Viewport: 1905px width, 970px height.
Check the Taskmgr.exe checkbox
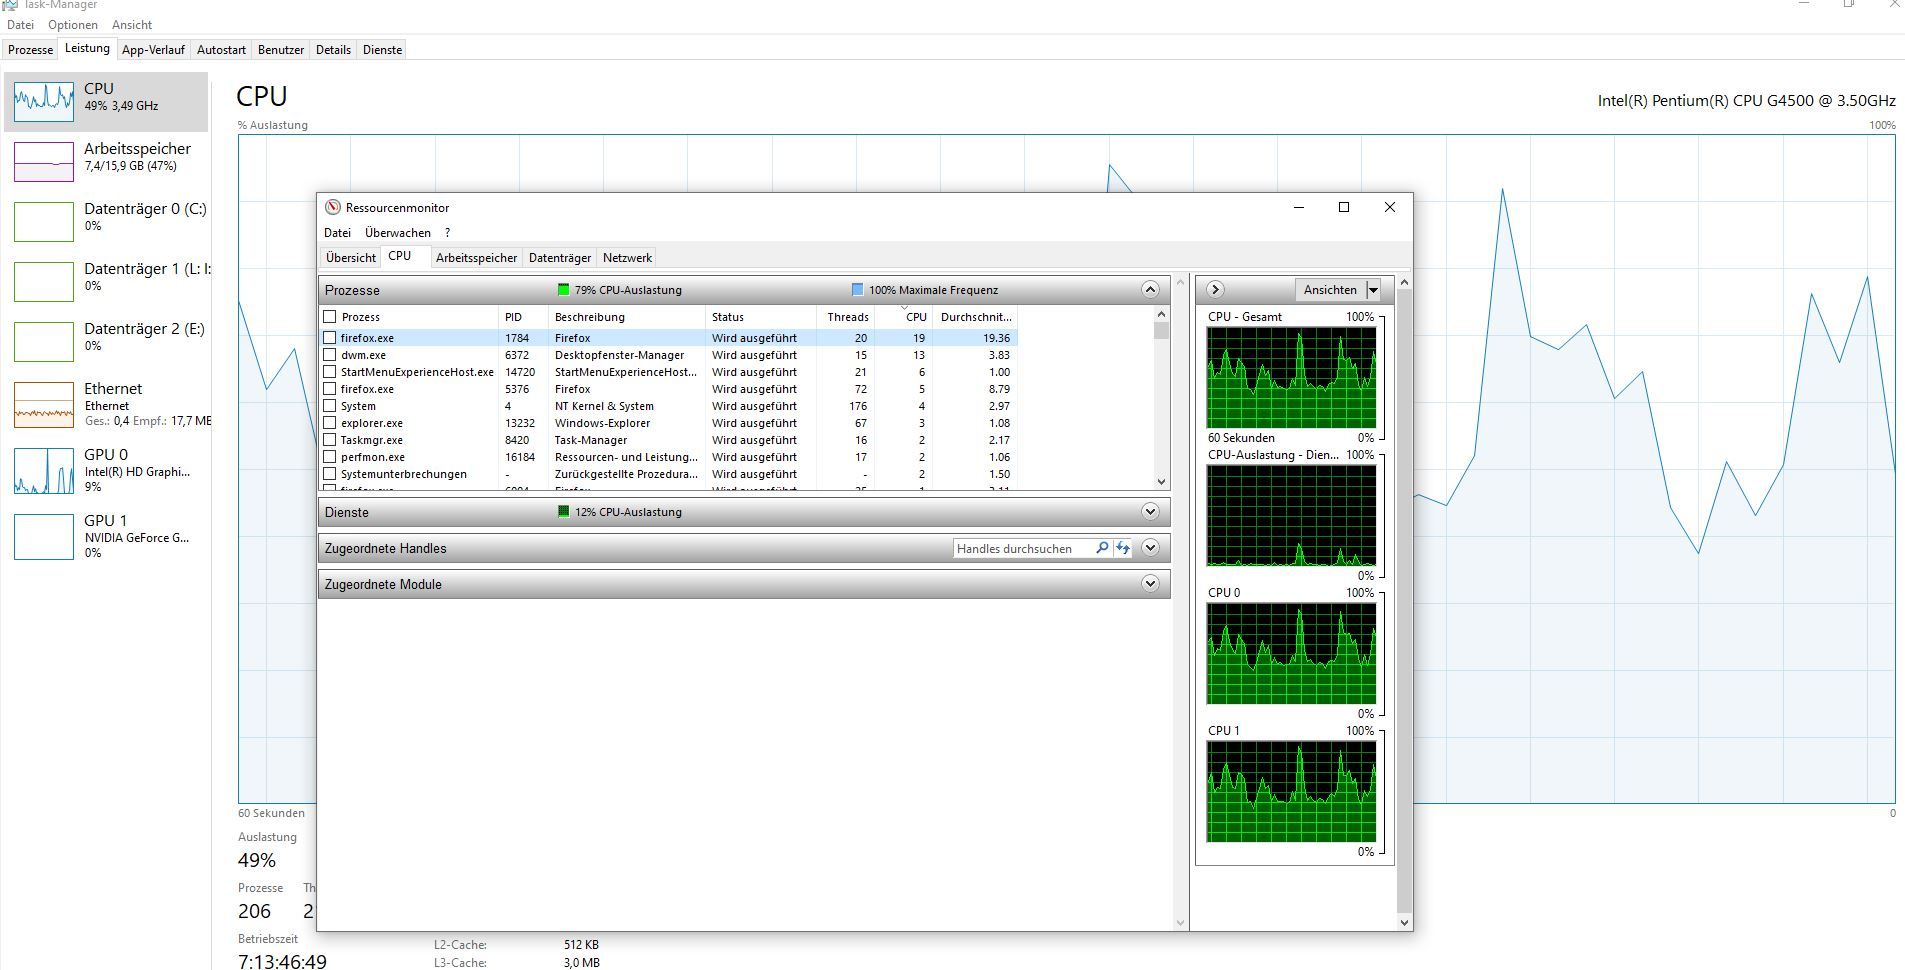(330, 440)
